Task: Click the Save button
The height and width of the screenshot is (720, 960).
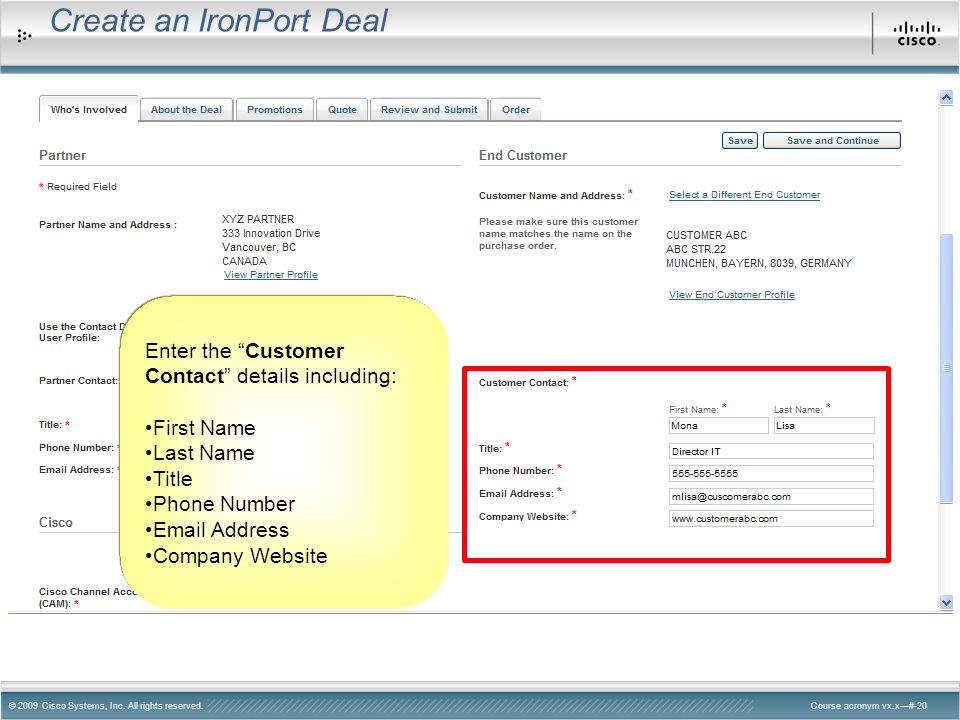Action: click(x=740, y=141)
